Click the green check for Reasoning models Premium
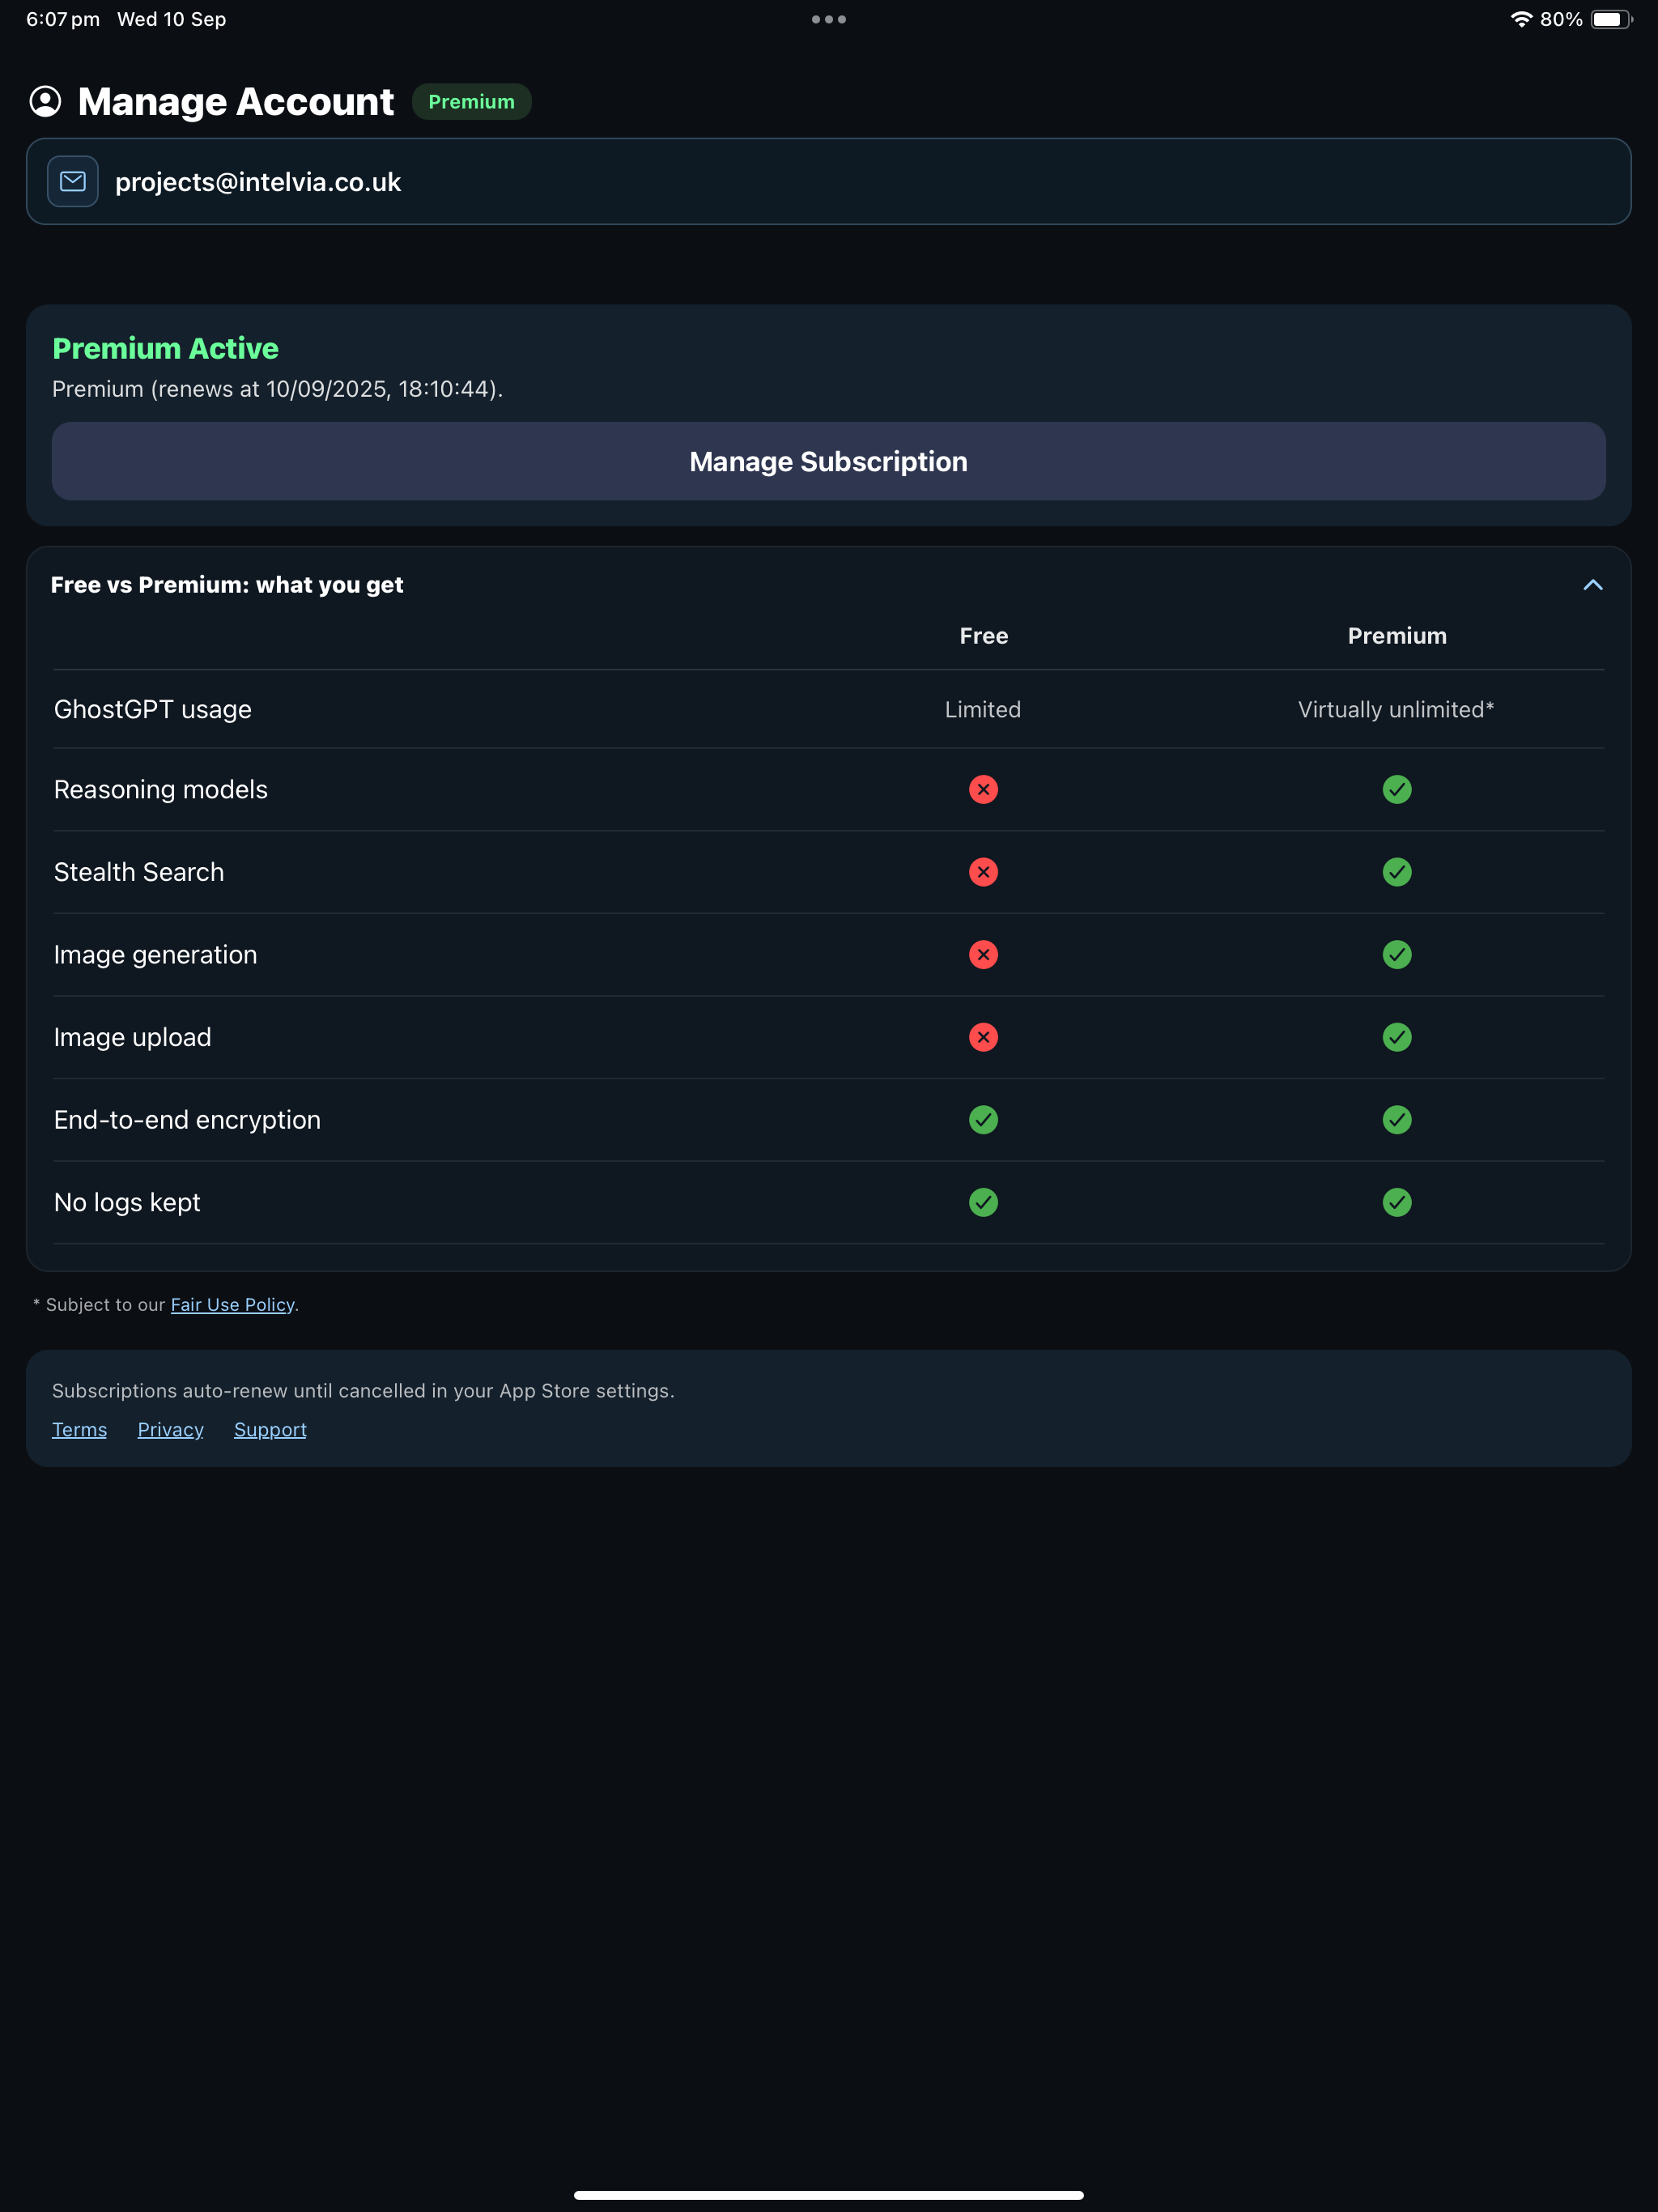Viewport: 1658px width, 2212px height. [x=1397, y=789]
